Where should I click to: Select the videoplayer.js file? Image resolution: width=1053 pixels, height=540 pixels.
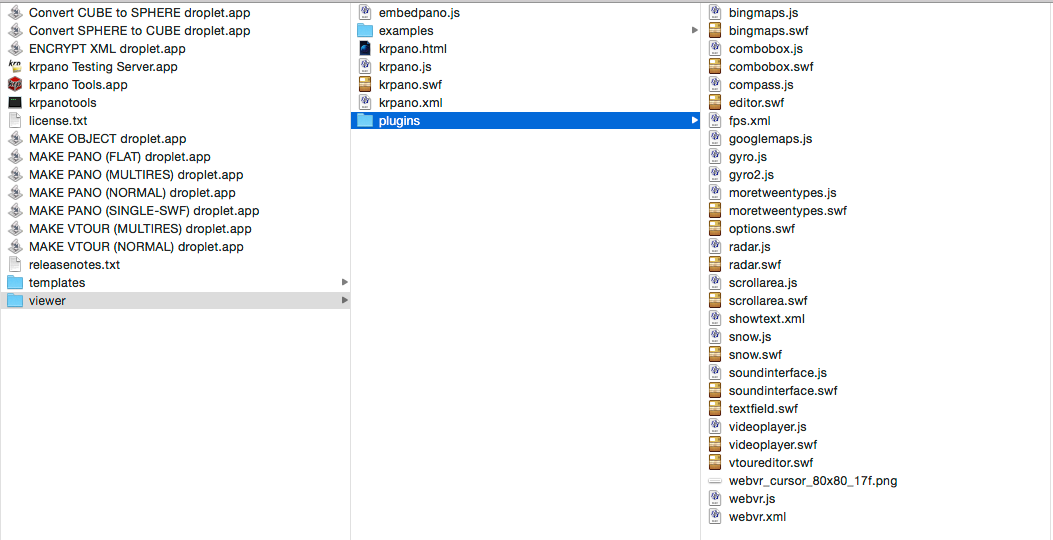(768, 426)
